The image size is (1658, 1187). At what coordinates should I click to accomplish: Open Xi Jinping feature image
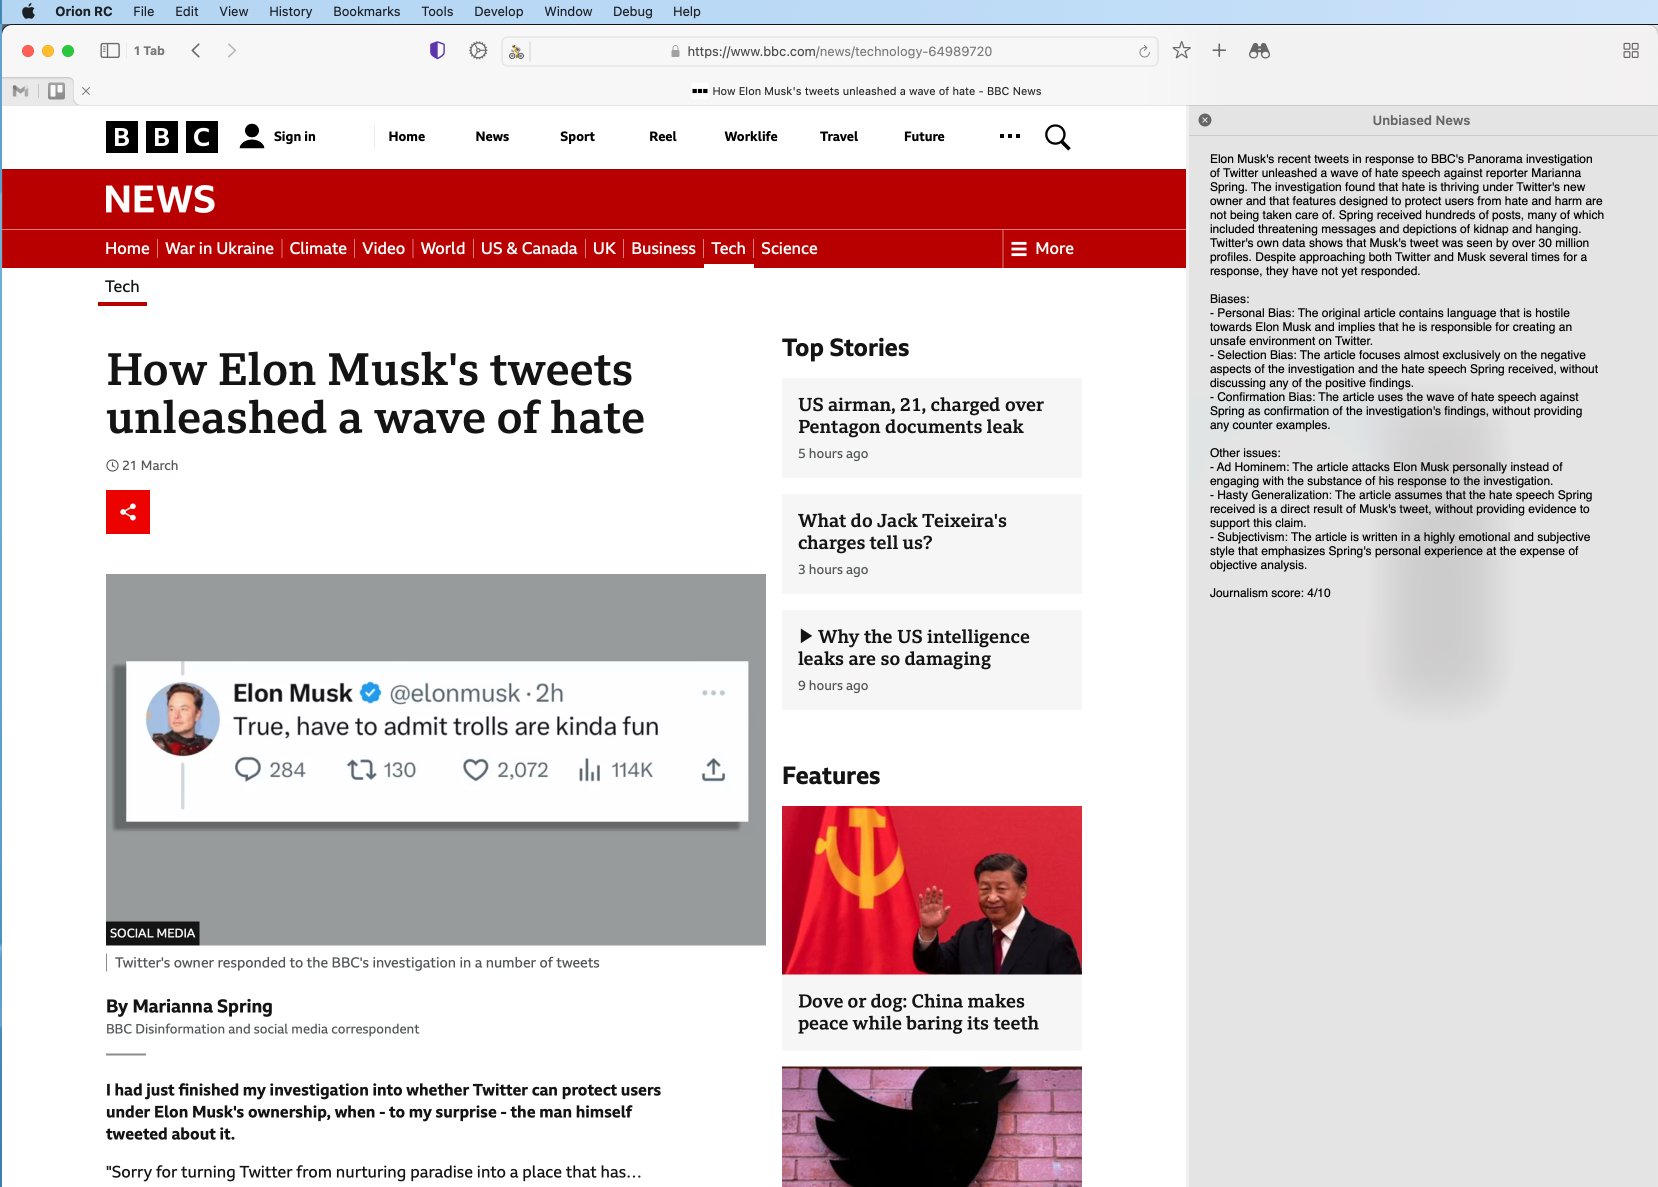point(932,890)
